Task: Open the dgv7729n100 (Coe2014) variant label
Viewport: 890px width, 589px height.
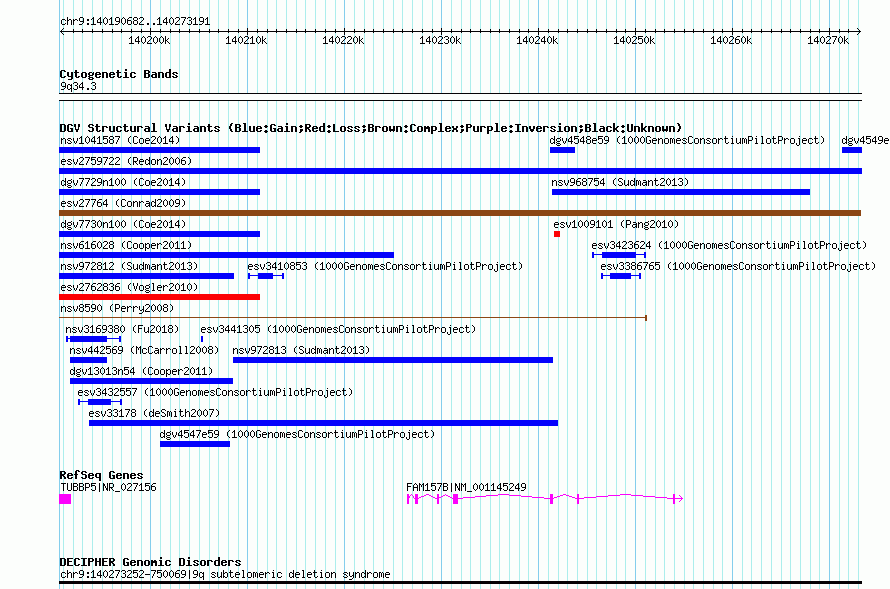Action: click(123, 182)
